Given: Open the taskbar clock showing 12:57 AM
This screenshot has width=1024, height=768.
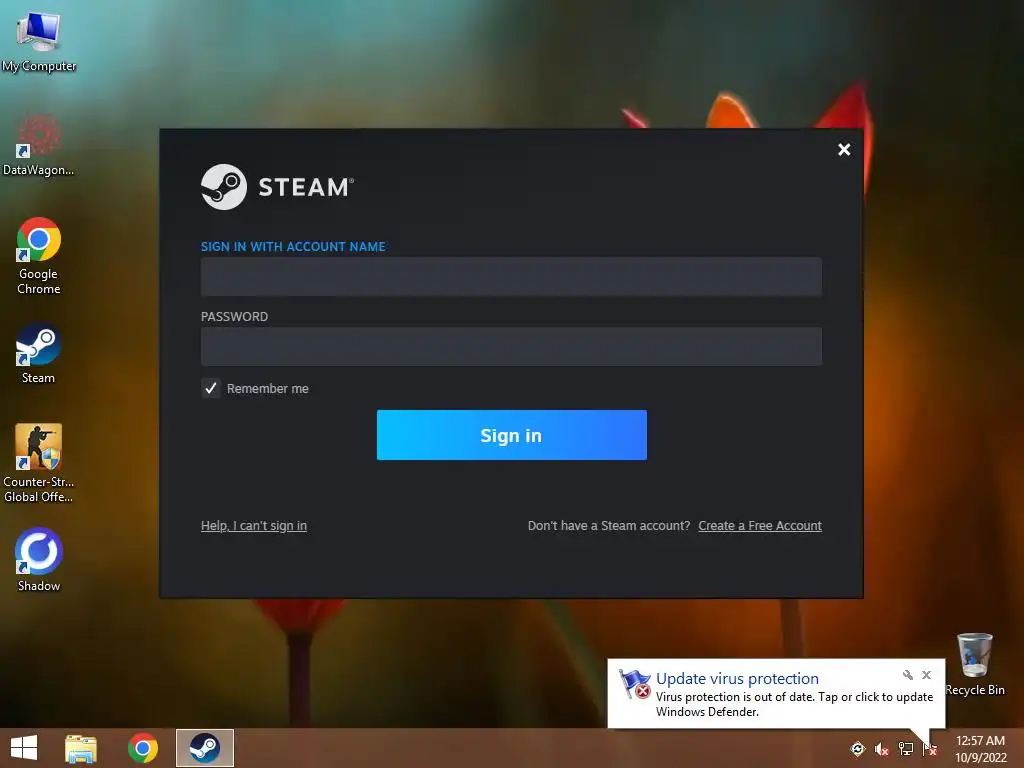Looking at the screenshot, I should (x=980, y=748).
